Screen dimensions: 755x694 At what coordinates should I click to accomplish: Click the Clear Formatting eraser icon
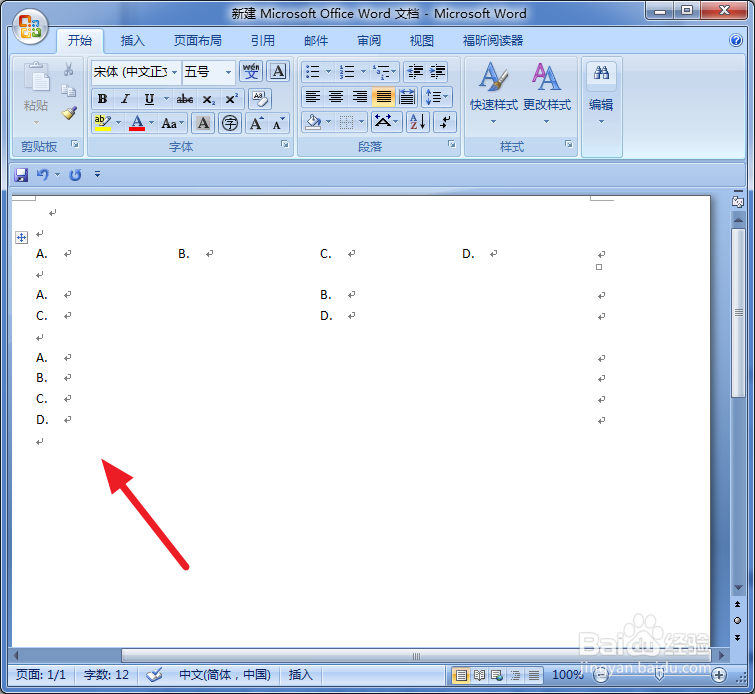pos(260,99)
